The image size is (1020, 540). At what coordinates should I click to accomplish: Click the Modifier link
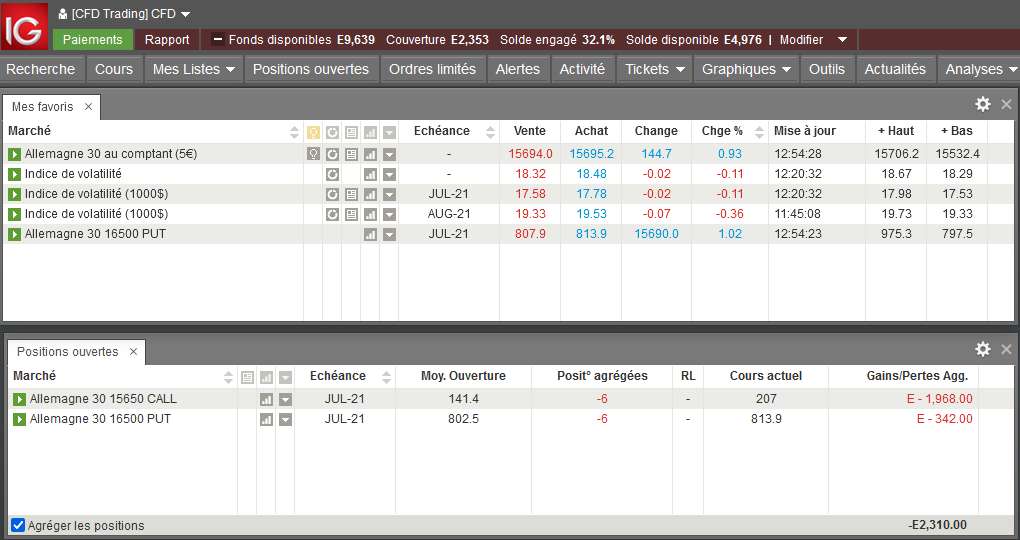[801, 40]
